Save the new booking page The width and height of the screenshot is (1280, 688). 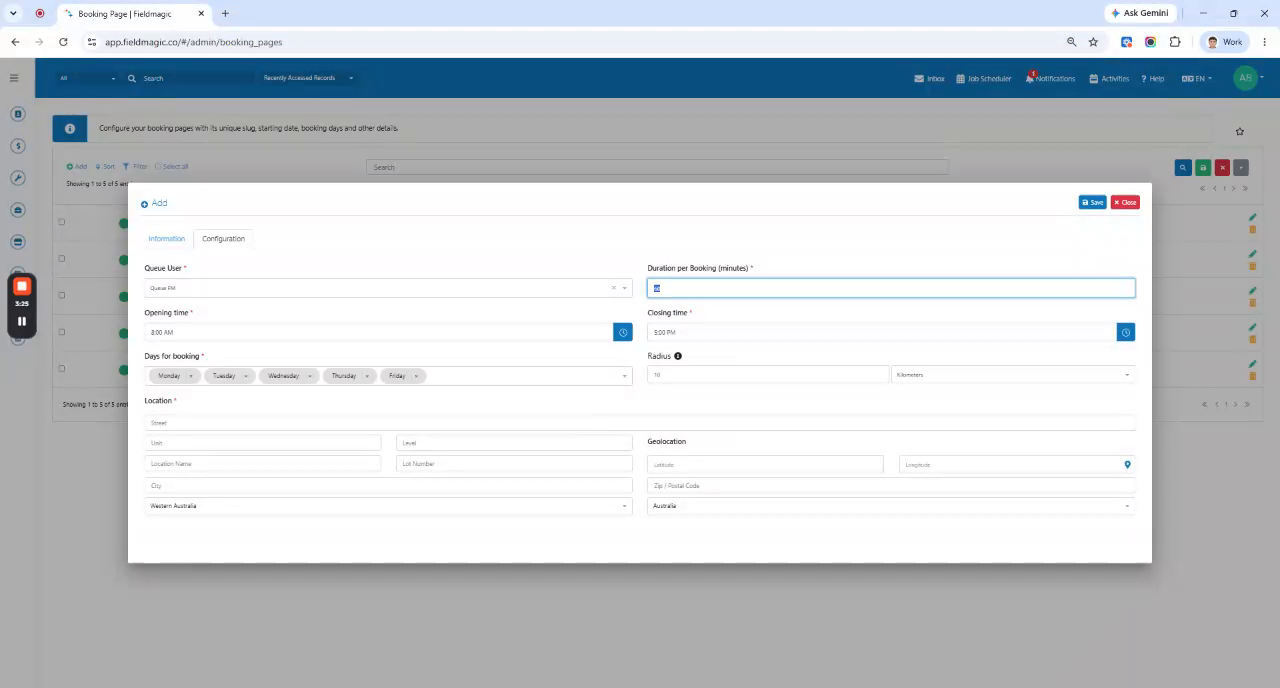1092,202
